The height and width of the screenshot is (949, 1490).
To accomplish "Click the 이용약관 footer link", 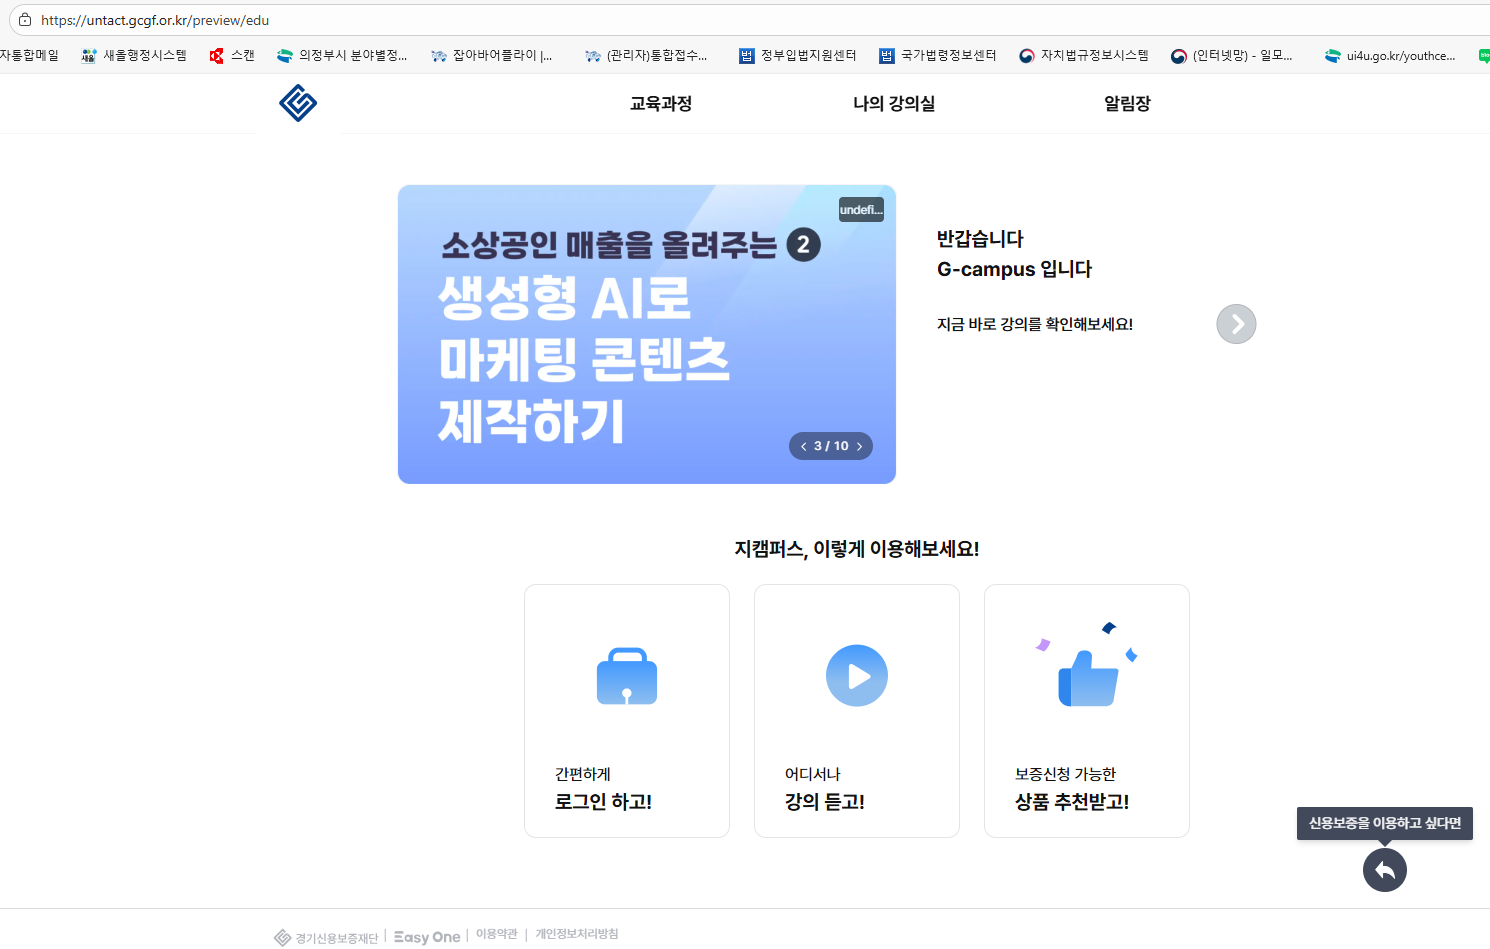I will point(496,934).
